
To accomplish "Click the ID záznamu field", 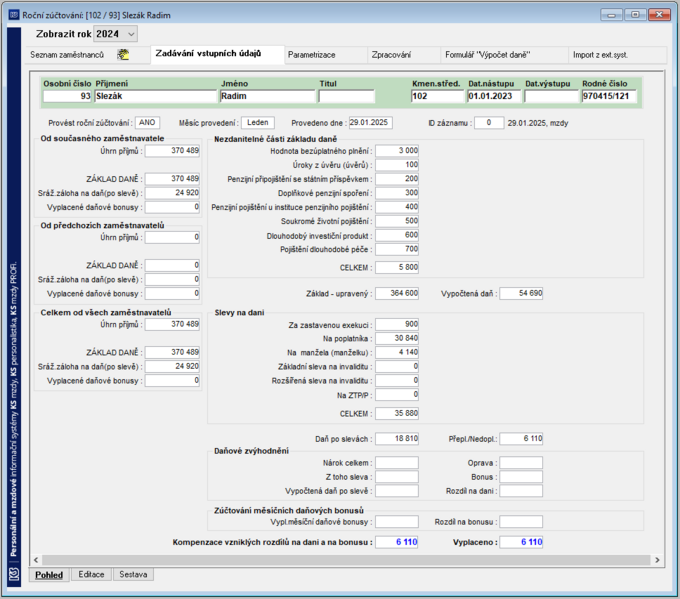I will 489,123.
